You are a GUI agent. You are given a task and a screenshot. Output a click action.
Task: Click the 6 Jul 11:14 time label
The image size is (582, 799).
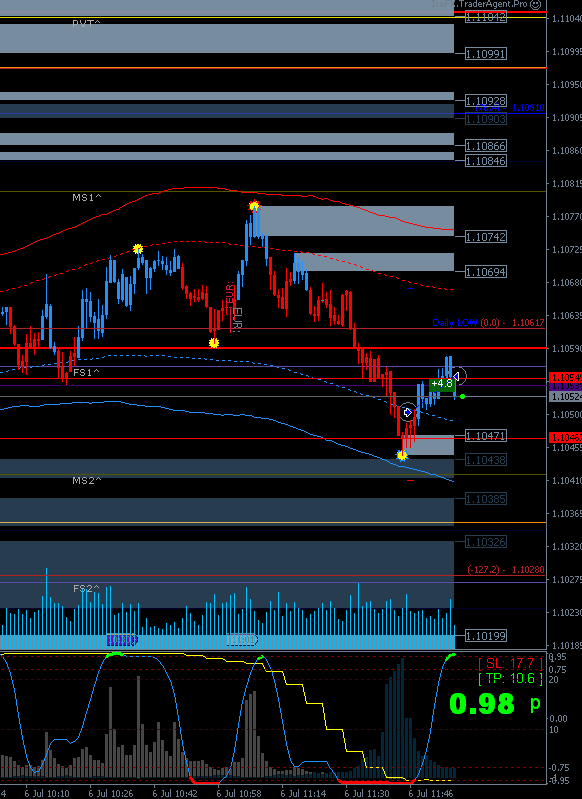(305, 794)
